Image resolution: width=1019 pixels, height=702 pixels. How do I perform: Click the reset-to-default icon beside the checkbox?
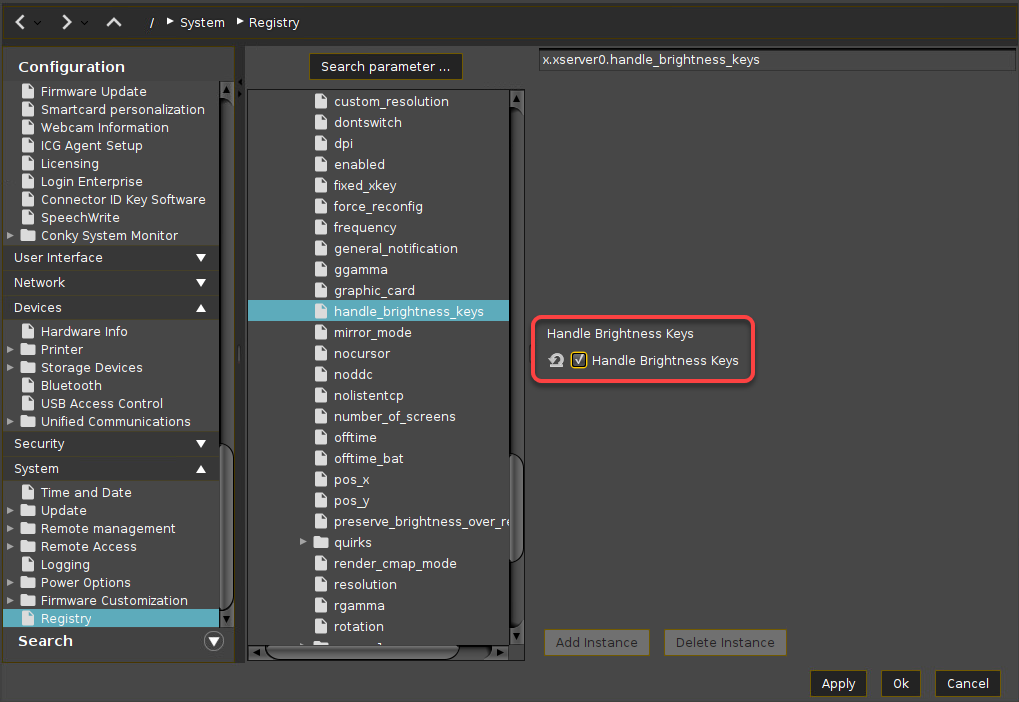[x=556, y=360]
